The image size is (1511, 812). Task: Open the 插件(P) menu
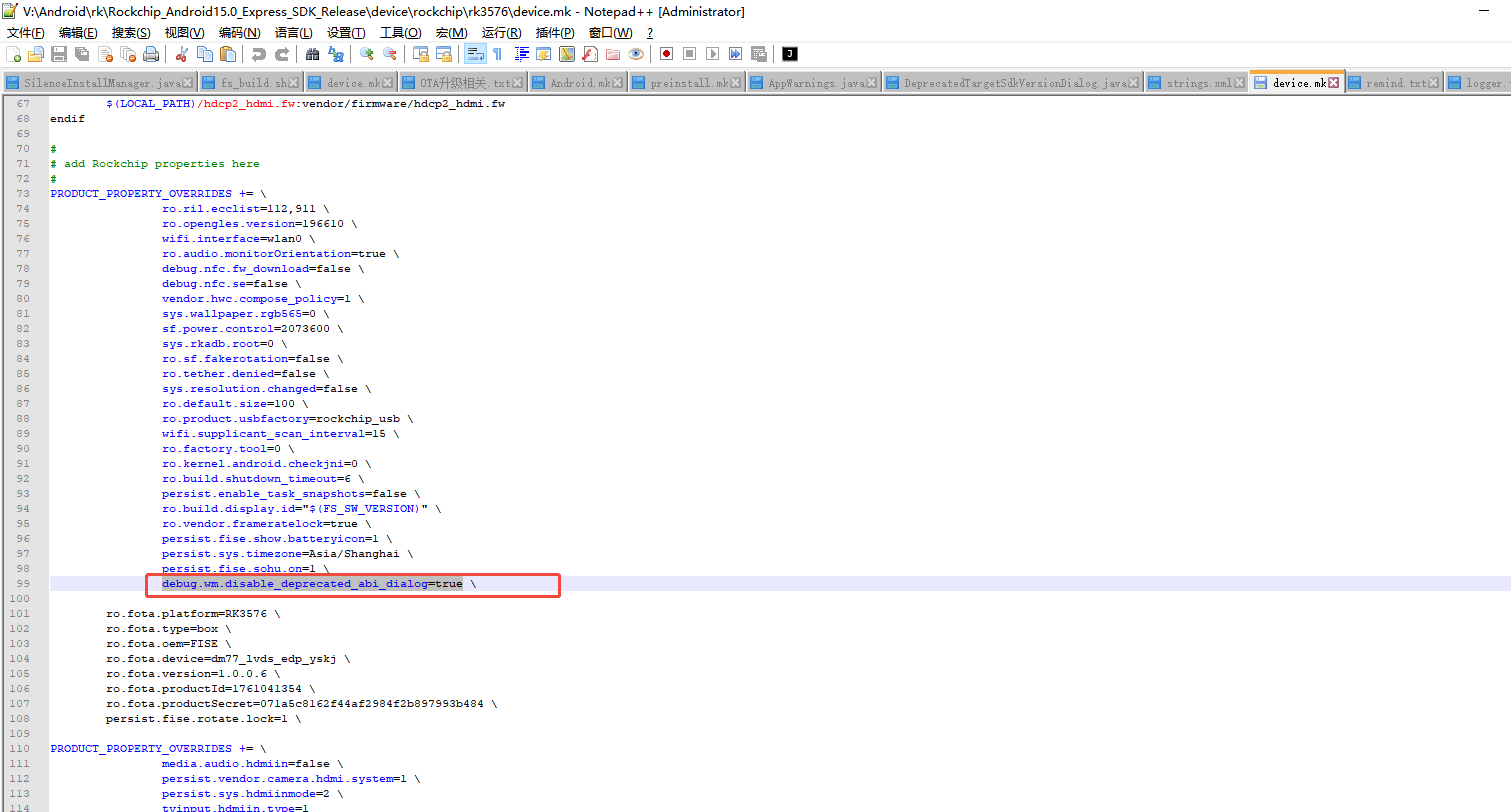(555, 33)
